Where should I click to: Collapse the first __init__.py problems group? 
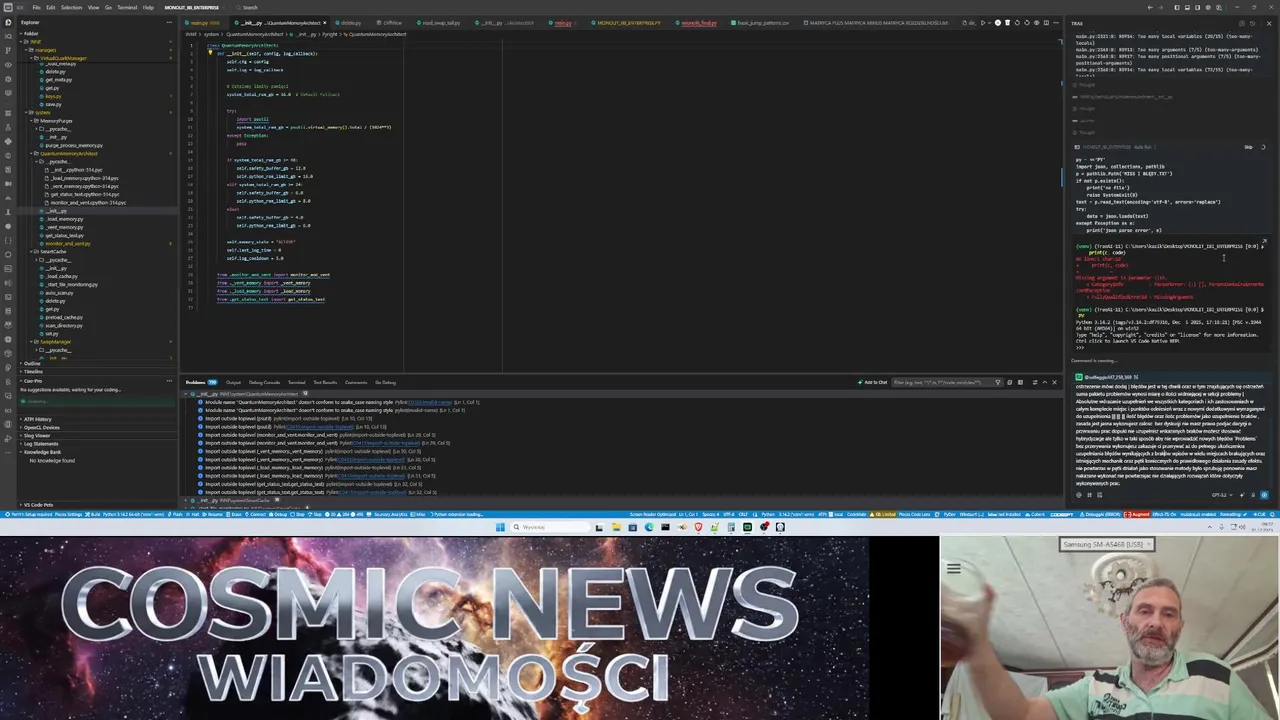(x=188, y=394)
